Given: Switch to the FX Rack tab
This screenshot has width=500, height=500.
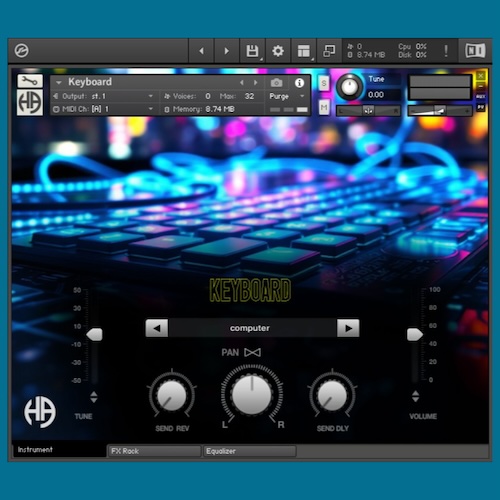Looking at the screenshot, I should tap(154, 451).
